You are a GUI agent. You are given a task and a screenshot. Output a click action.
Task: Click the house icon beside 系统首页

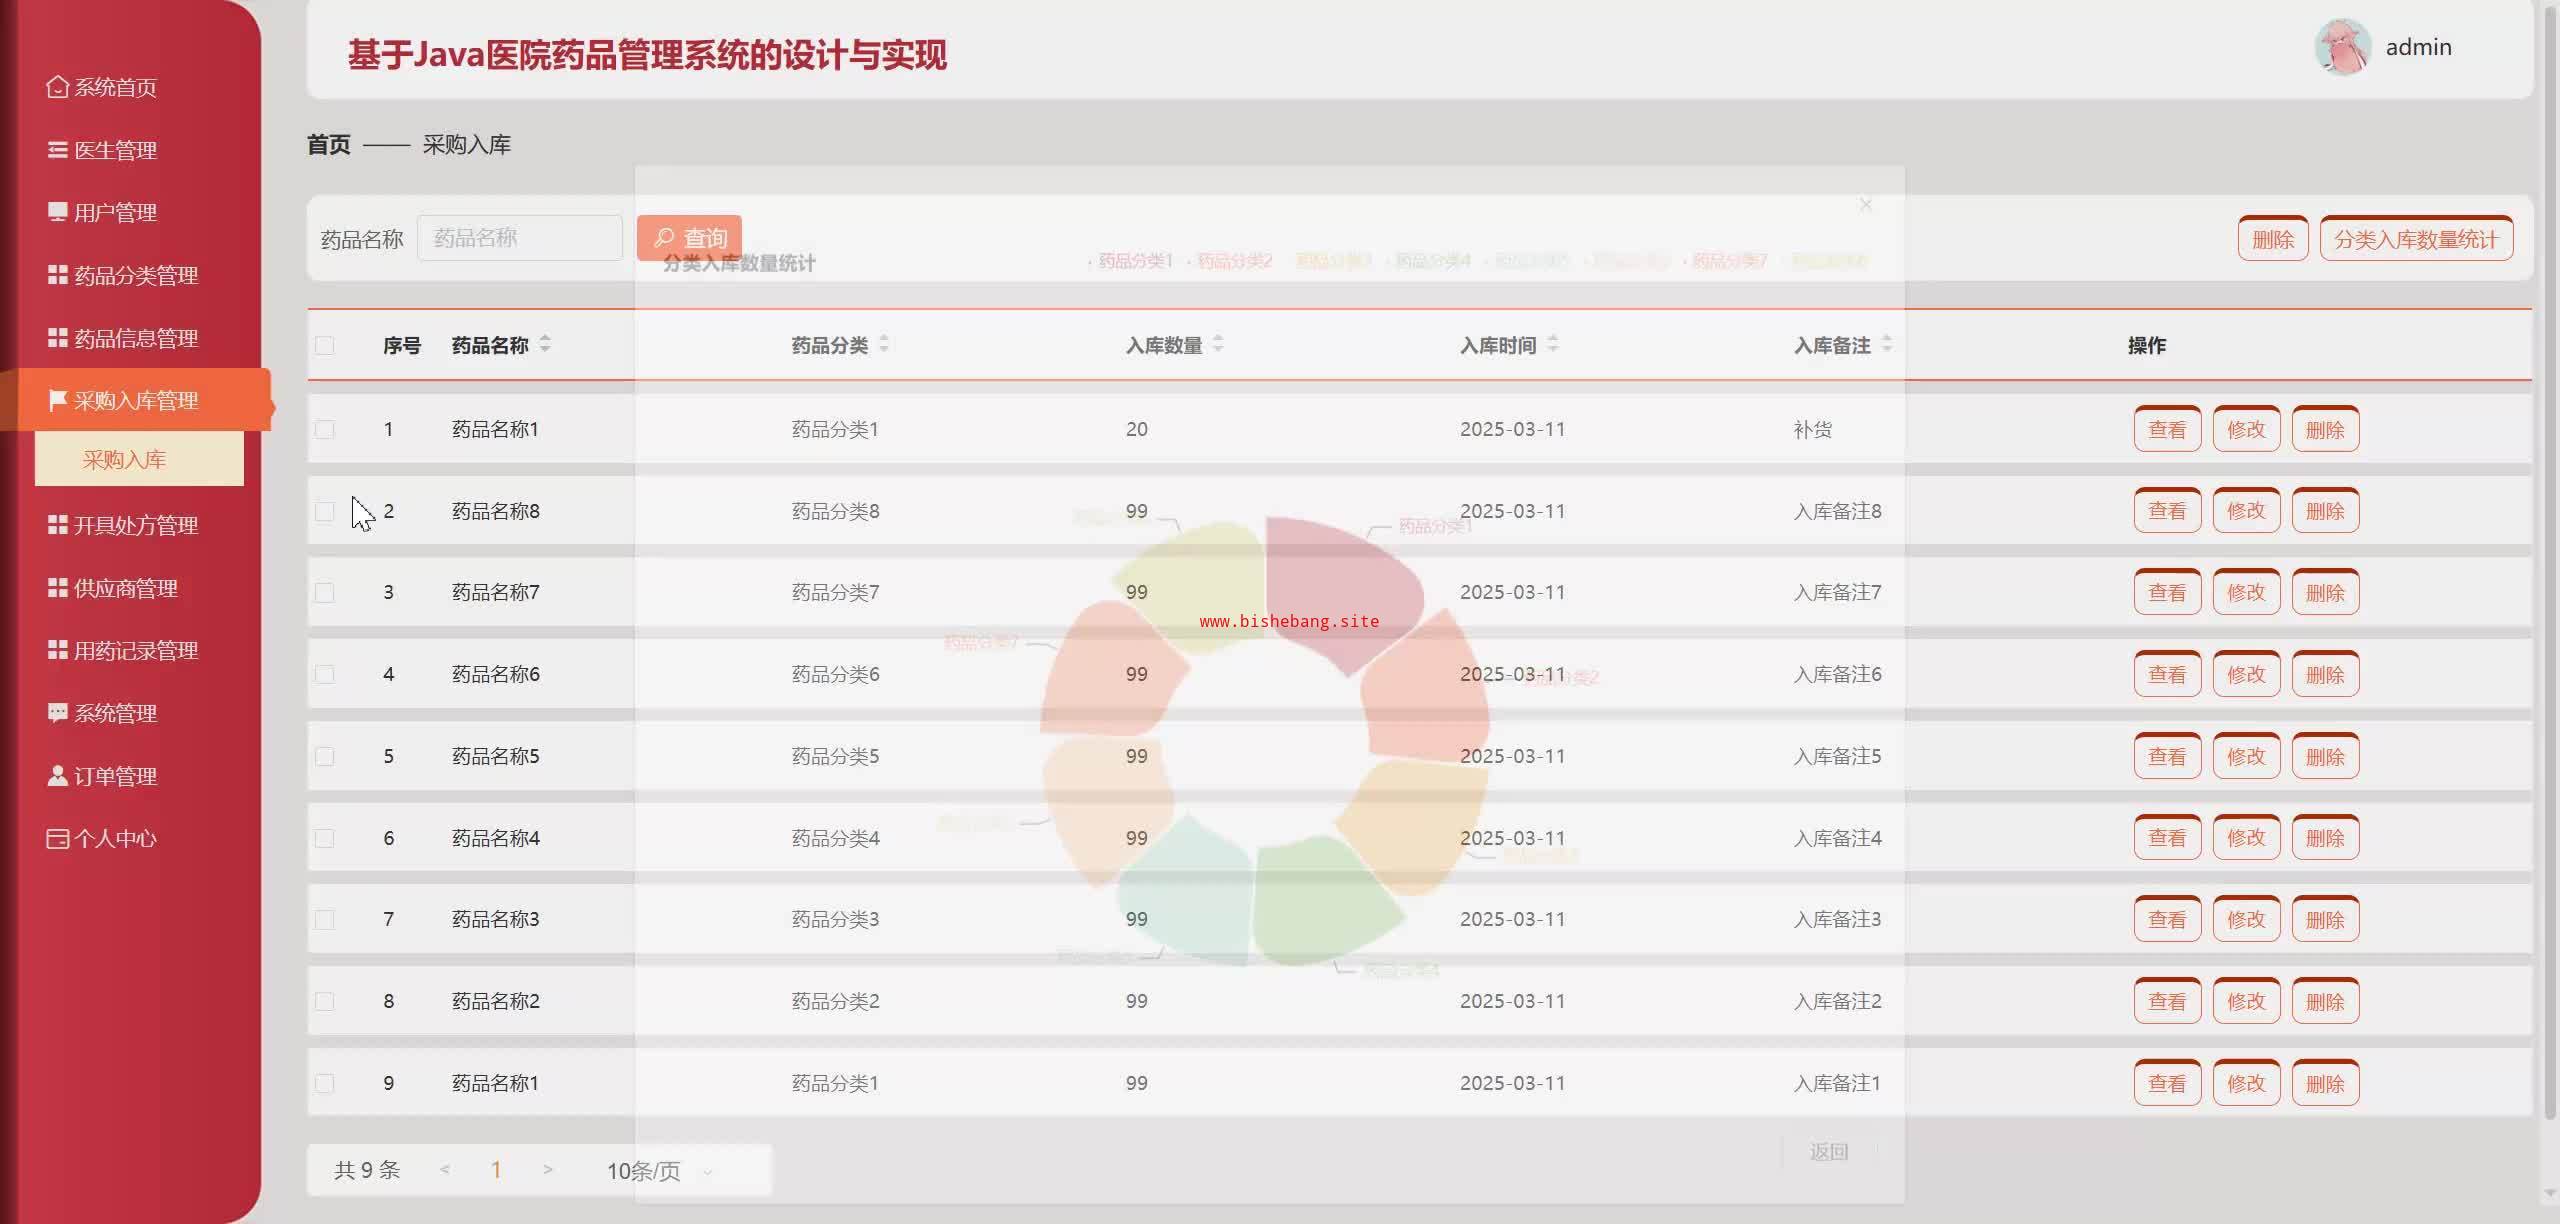tap(57, 87)
